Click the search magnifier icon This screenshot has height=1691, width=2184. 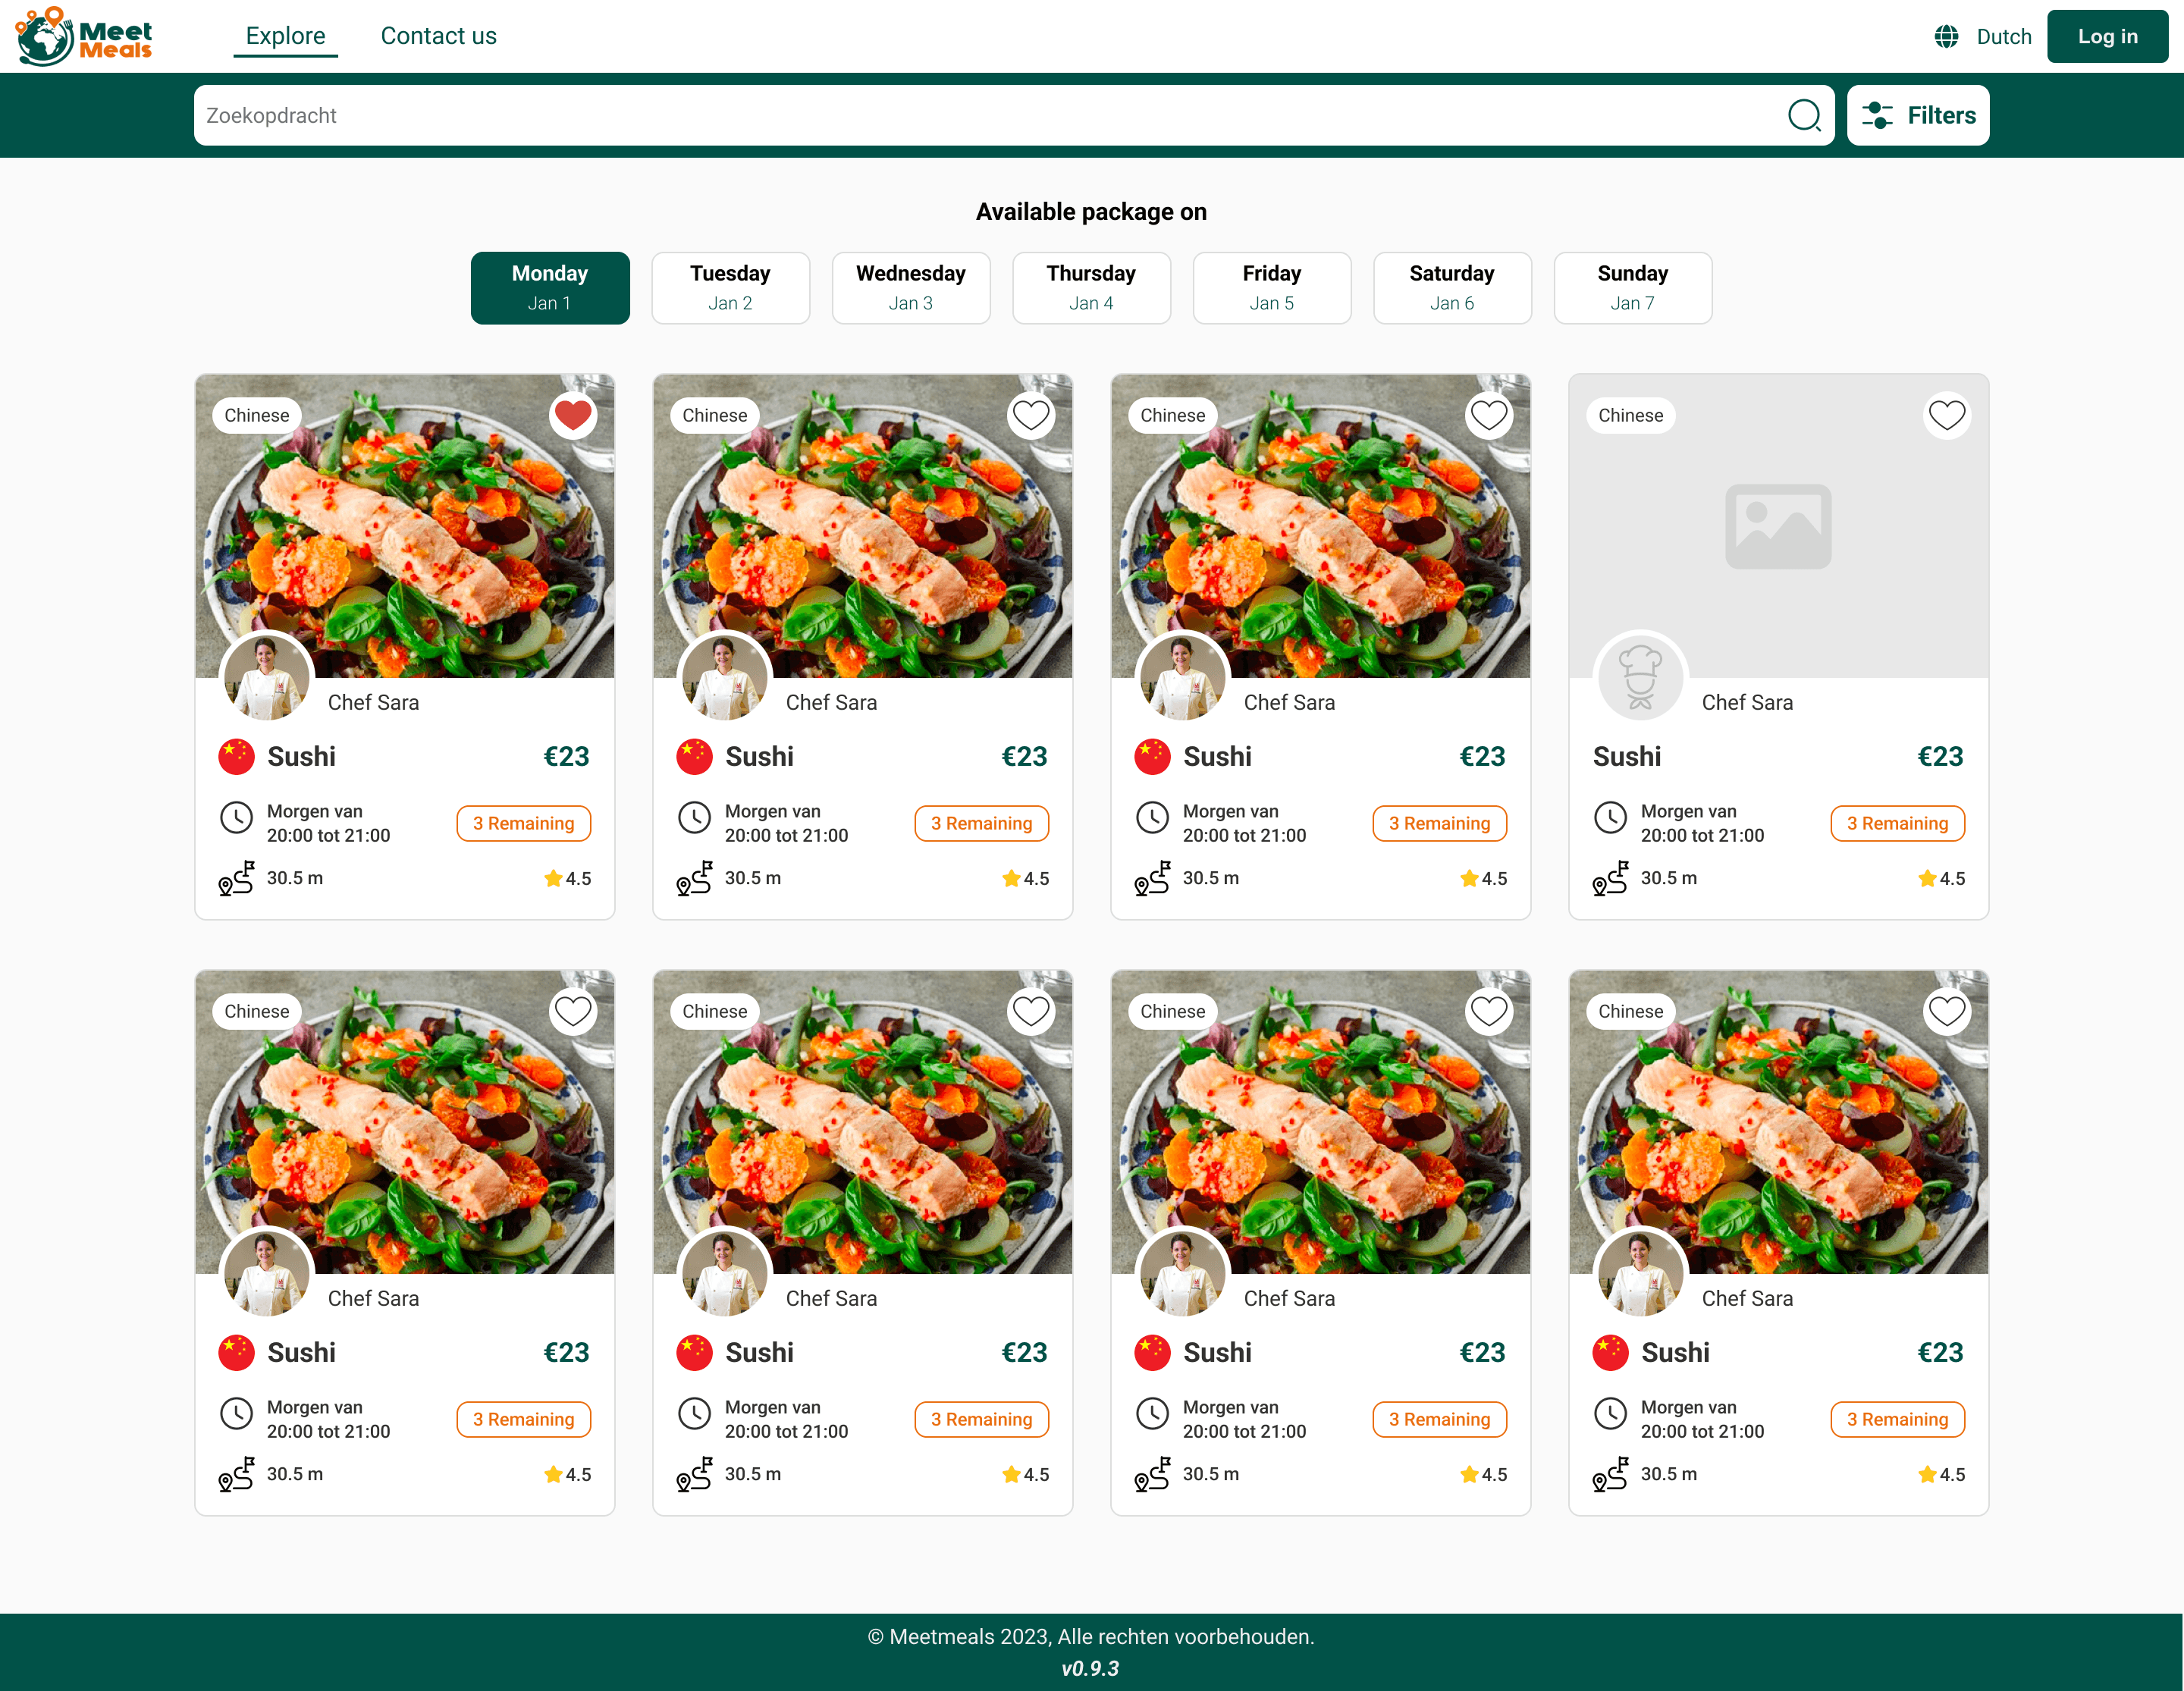(x=1803, y=115)
